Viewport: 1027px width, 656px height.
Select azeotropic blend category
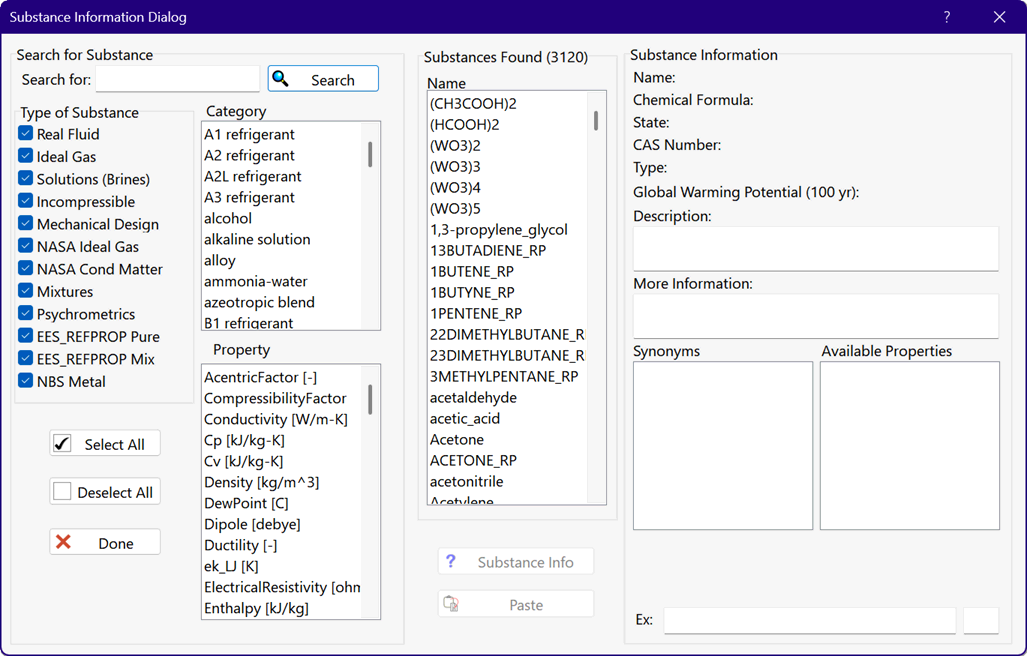coord(259,302)
